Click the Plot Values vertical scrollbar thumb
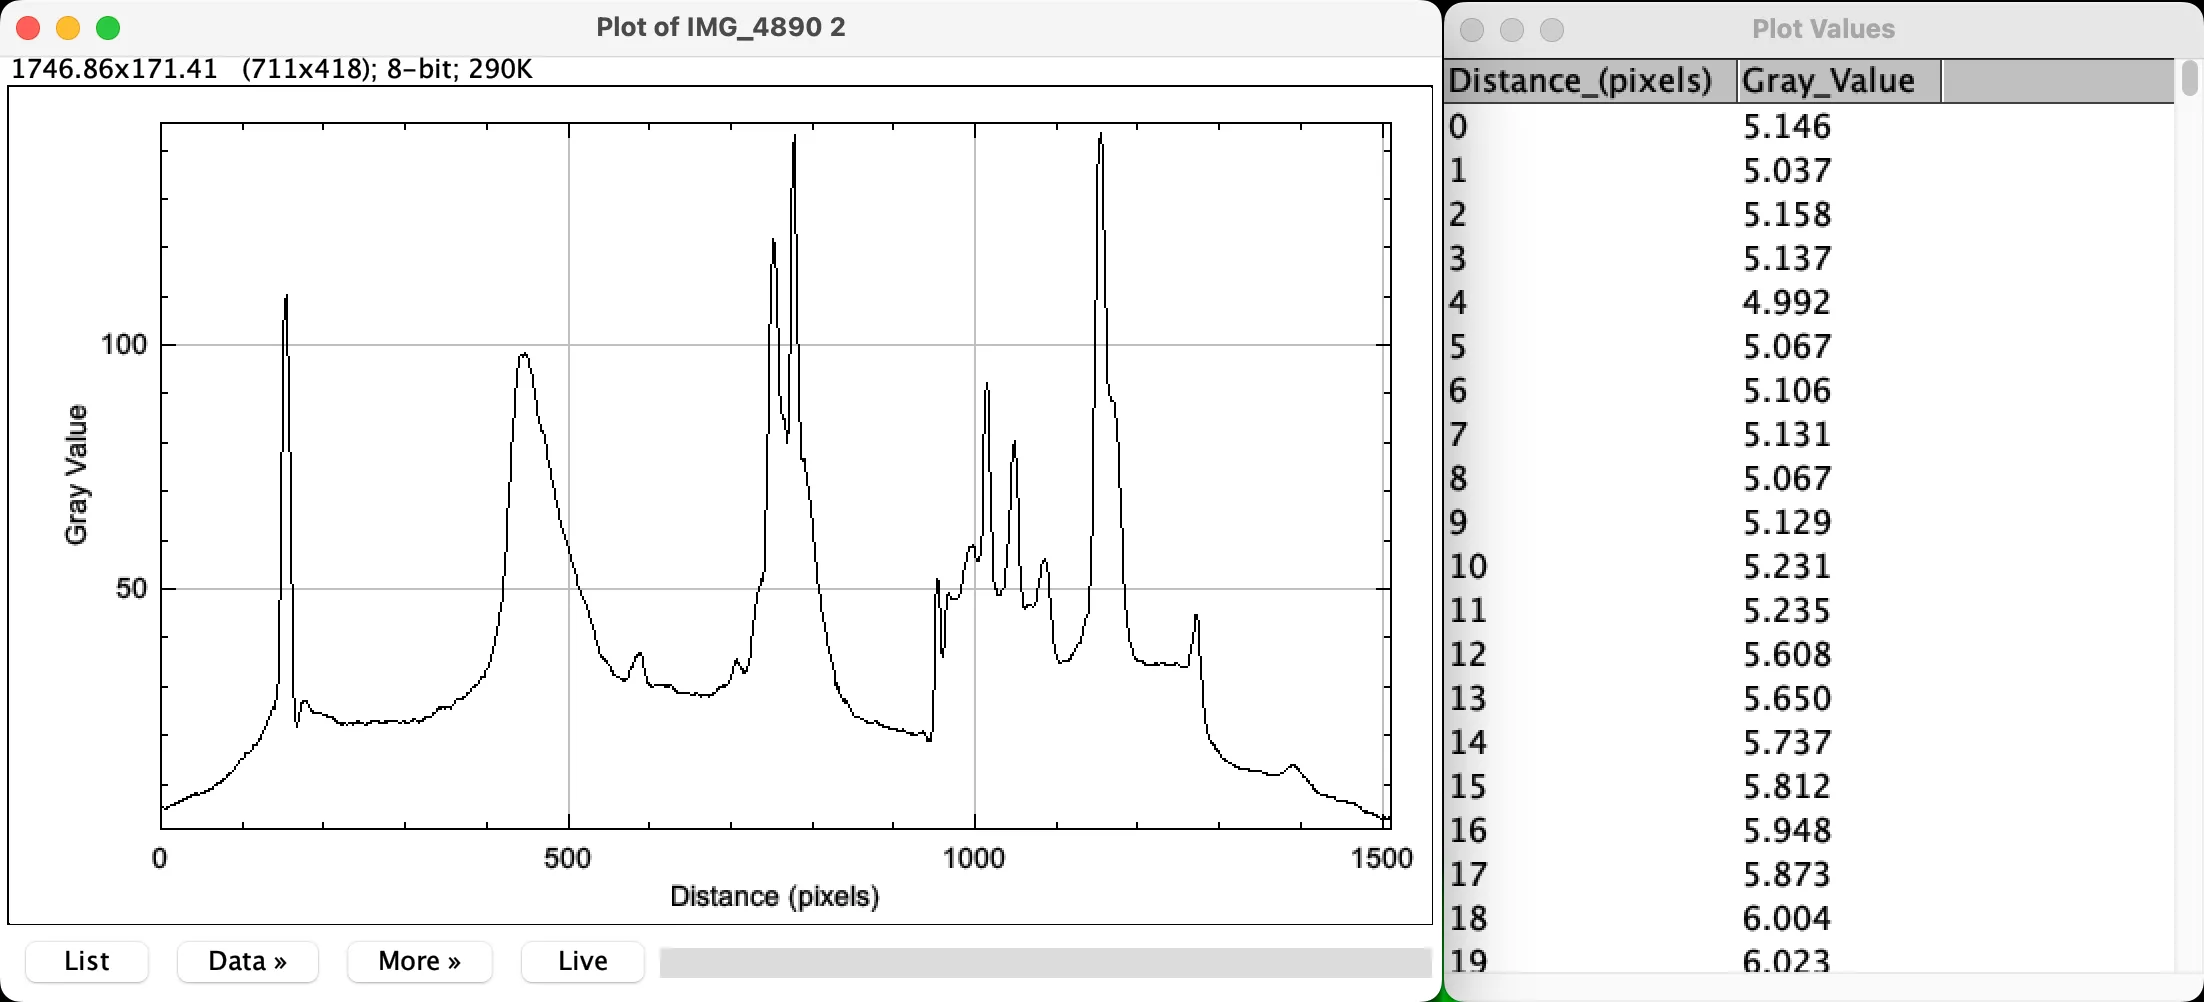Image resolution: width=2204 pixels, height=1002 pixels. click(x=2189, y=80)
